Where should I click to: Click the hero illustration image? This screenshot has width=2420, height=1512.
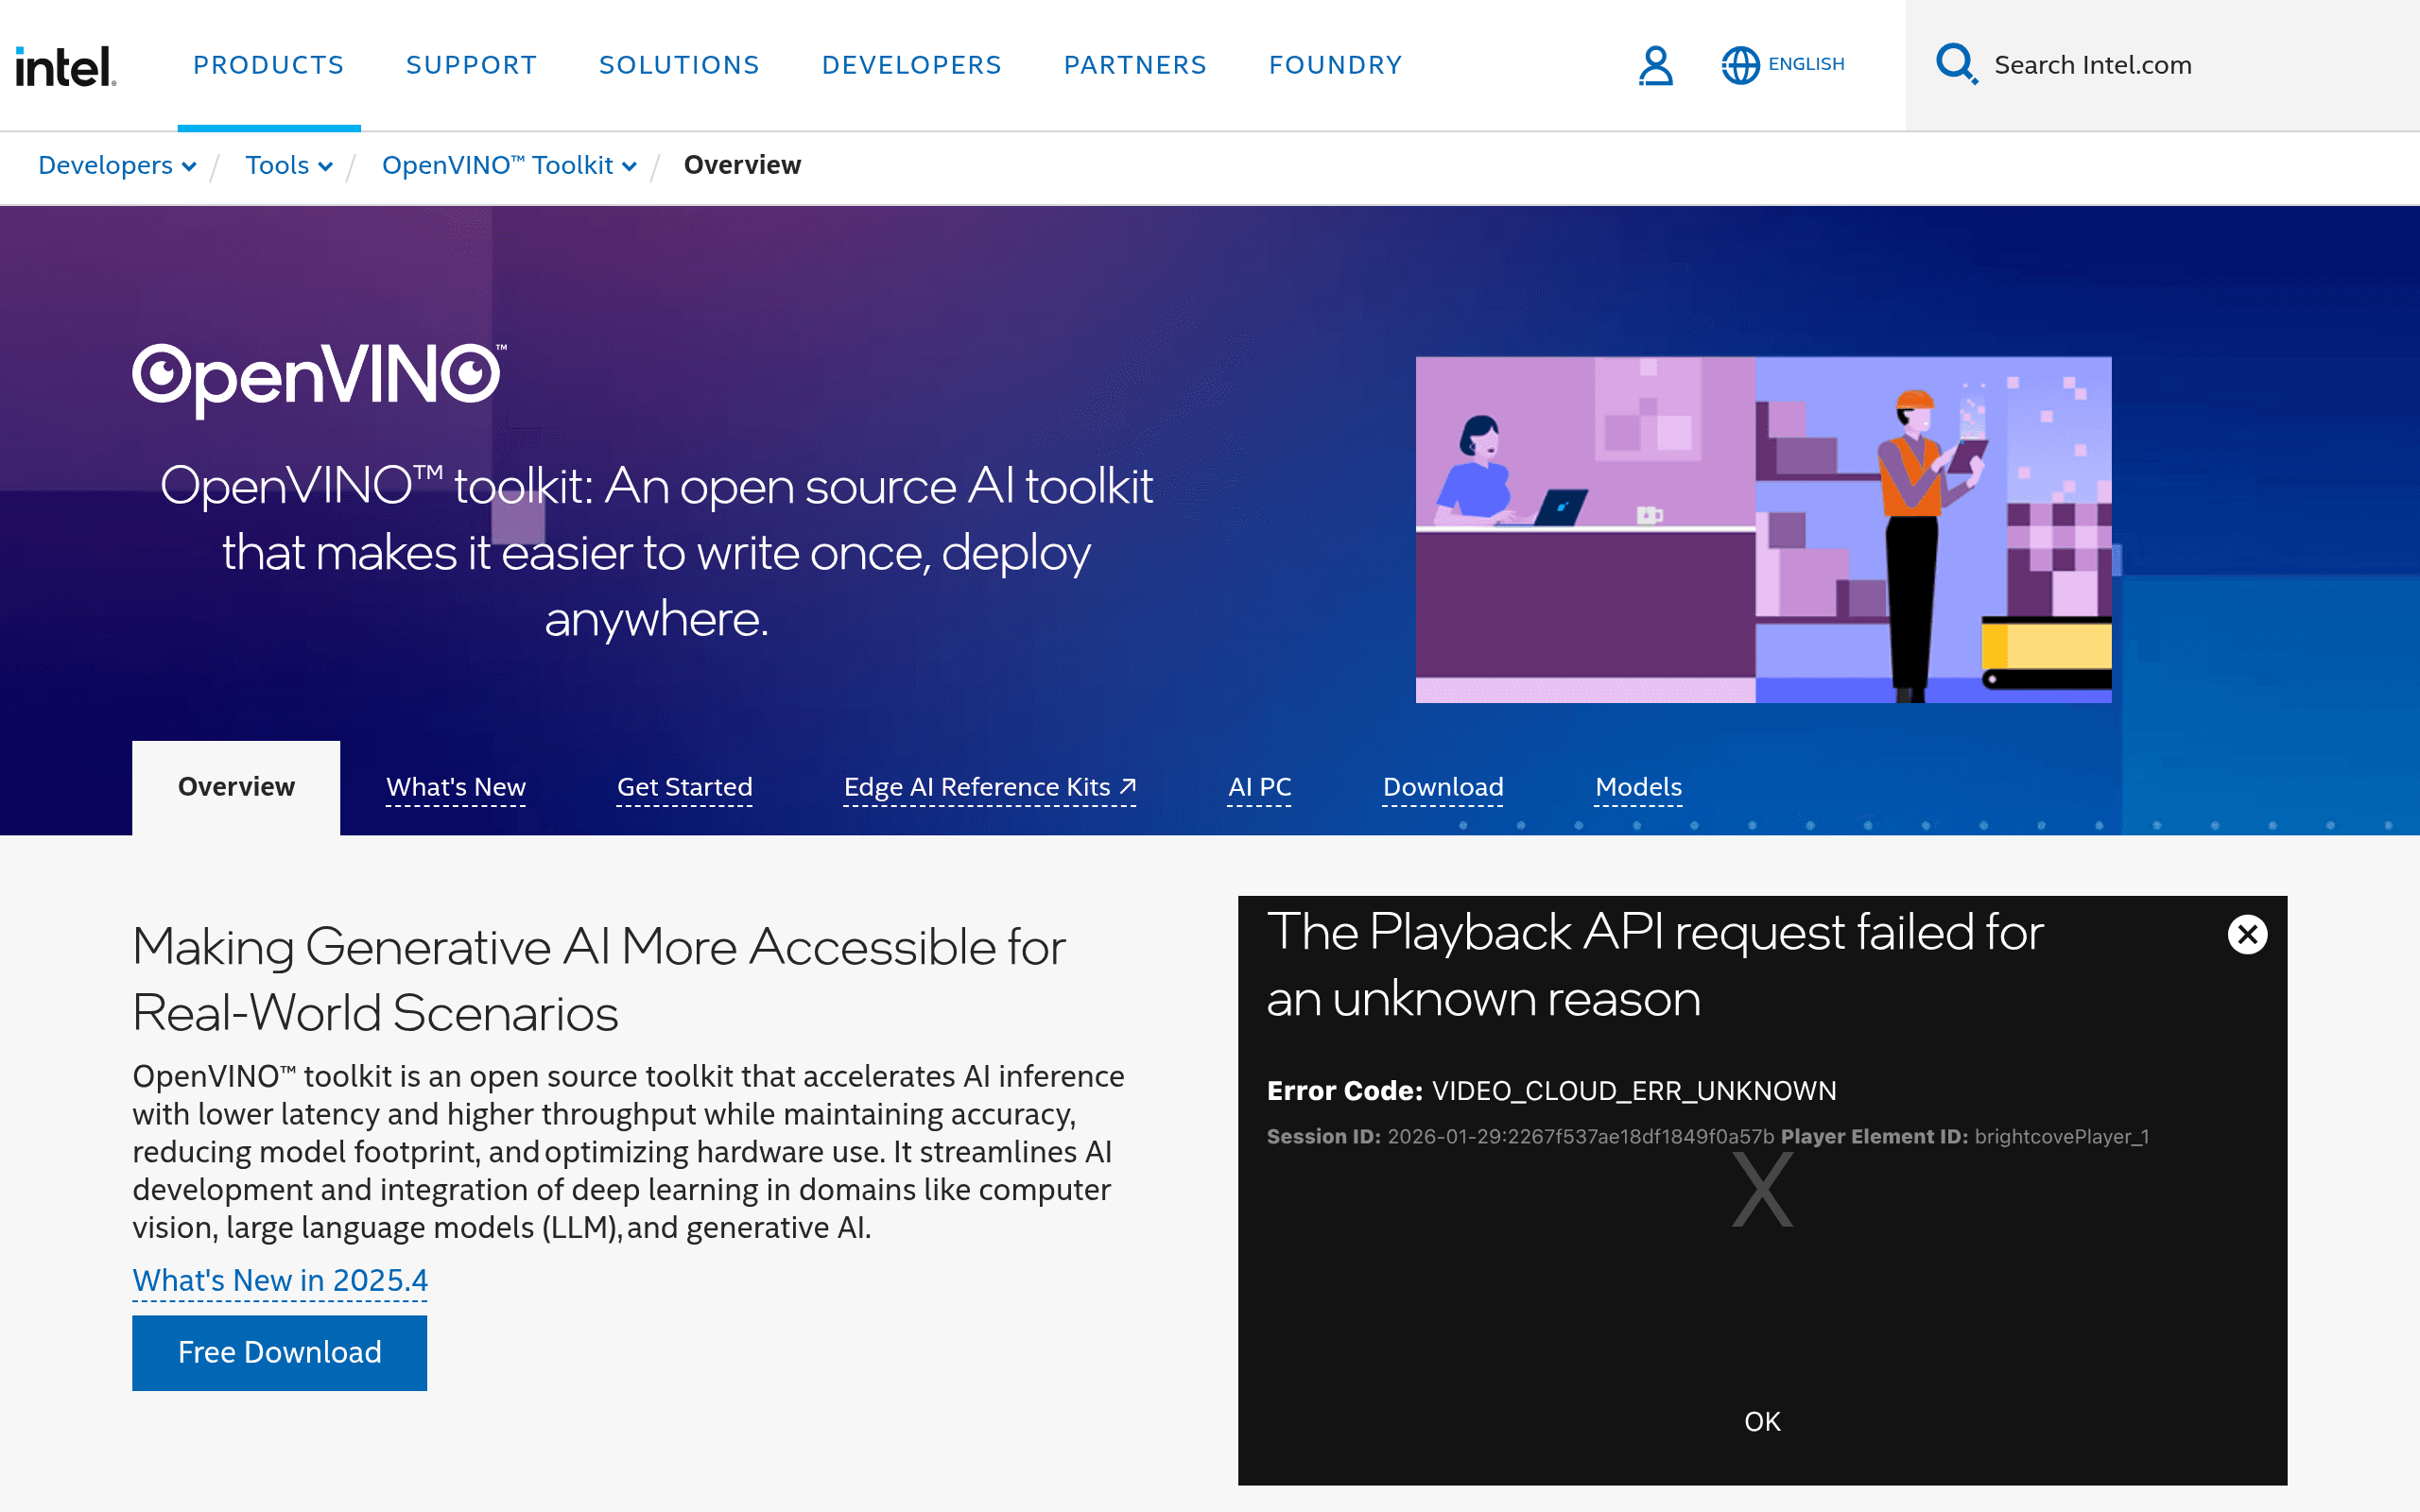1763,529
